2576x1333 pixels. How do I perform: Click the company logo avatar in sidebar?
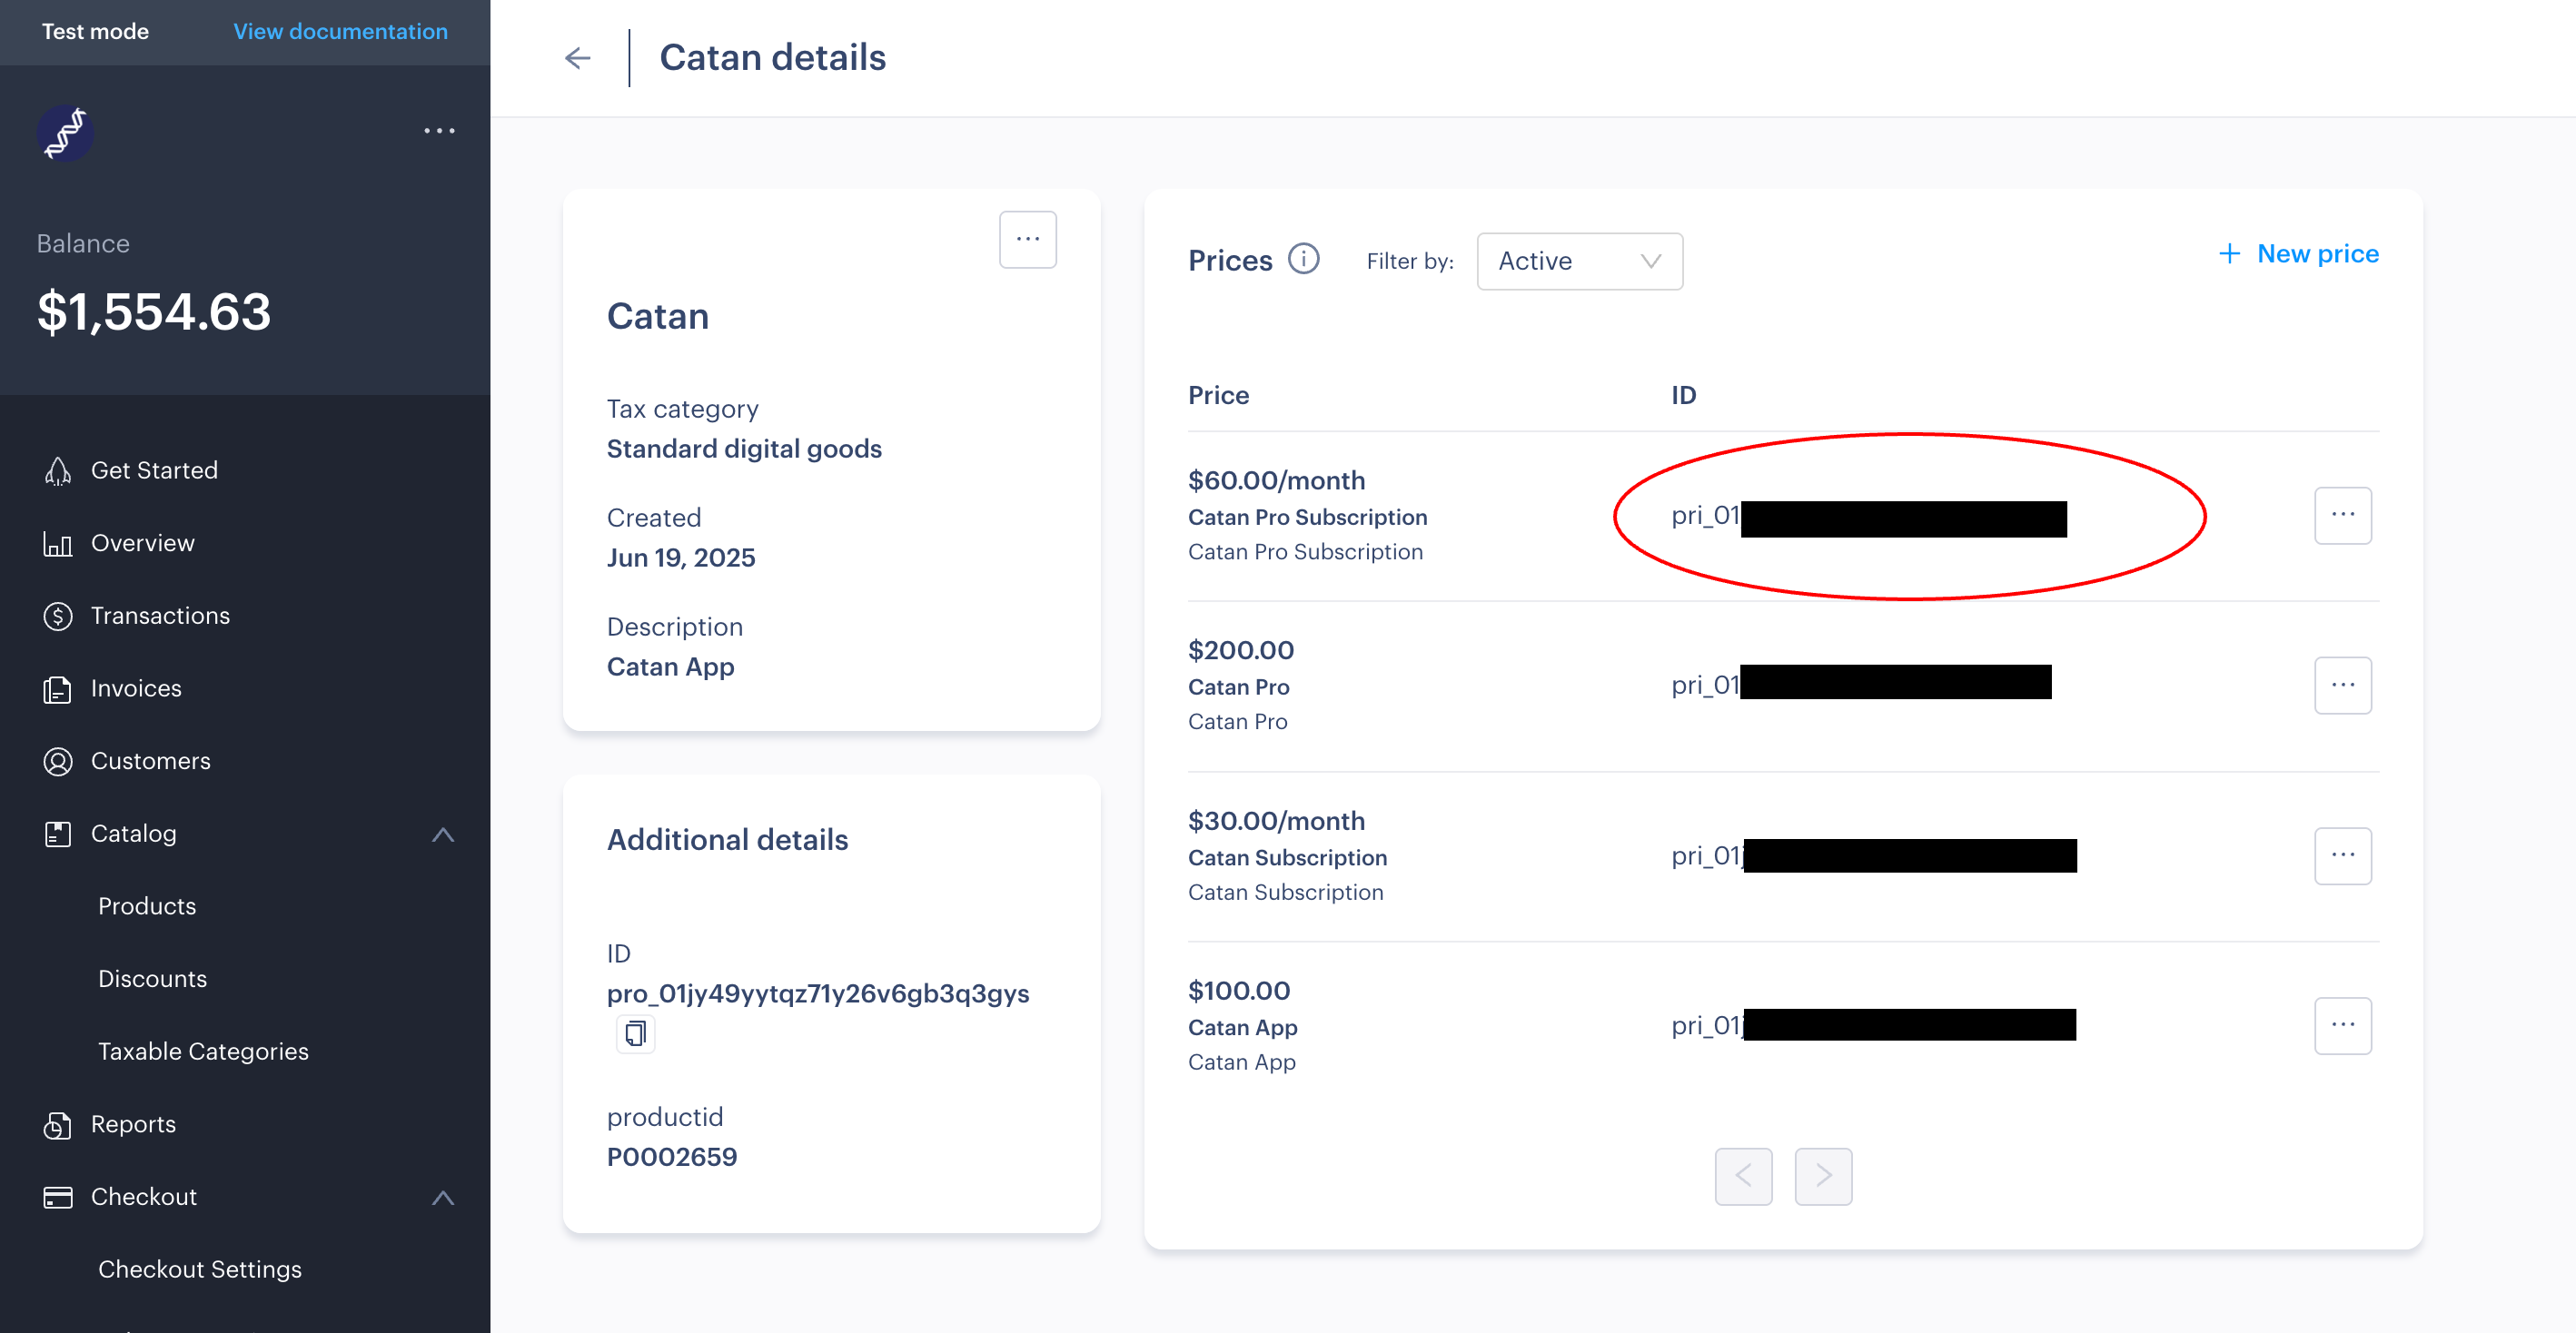tap(65, 133)
